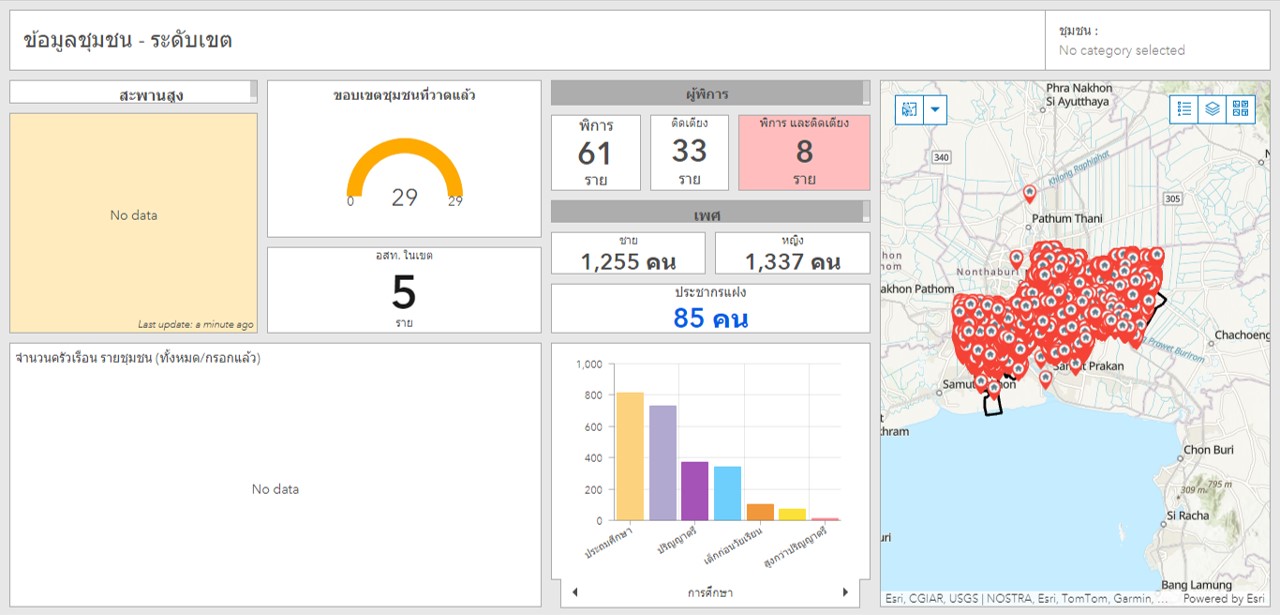The width and height of the screenshot is (1280, 615).
Task: Click the pink พิการ และติดเตียง card
Action: pos(804,152)
